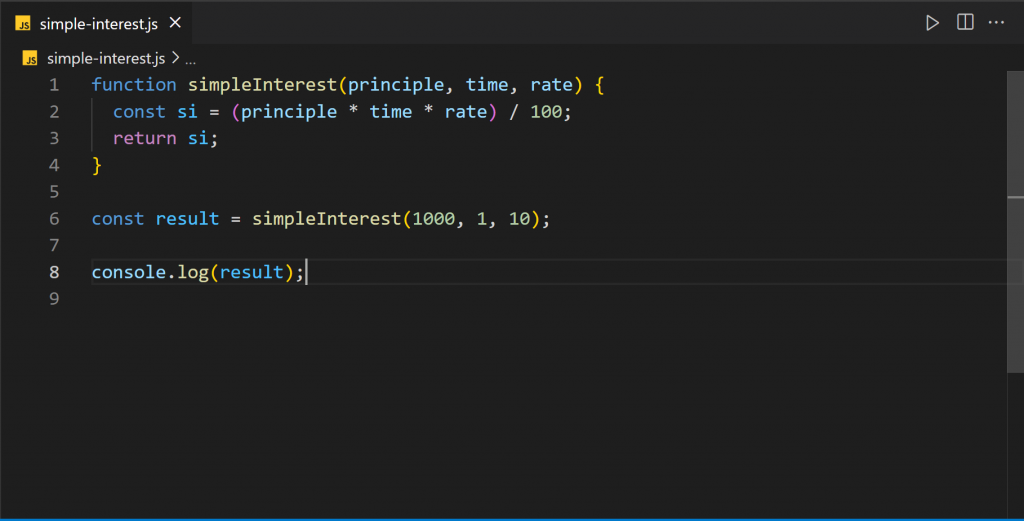Expand the breadcrumb ellipsis symbol list
The width and height of the screenshot is (1024, 521).
click(190, 61)
